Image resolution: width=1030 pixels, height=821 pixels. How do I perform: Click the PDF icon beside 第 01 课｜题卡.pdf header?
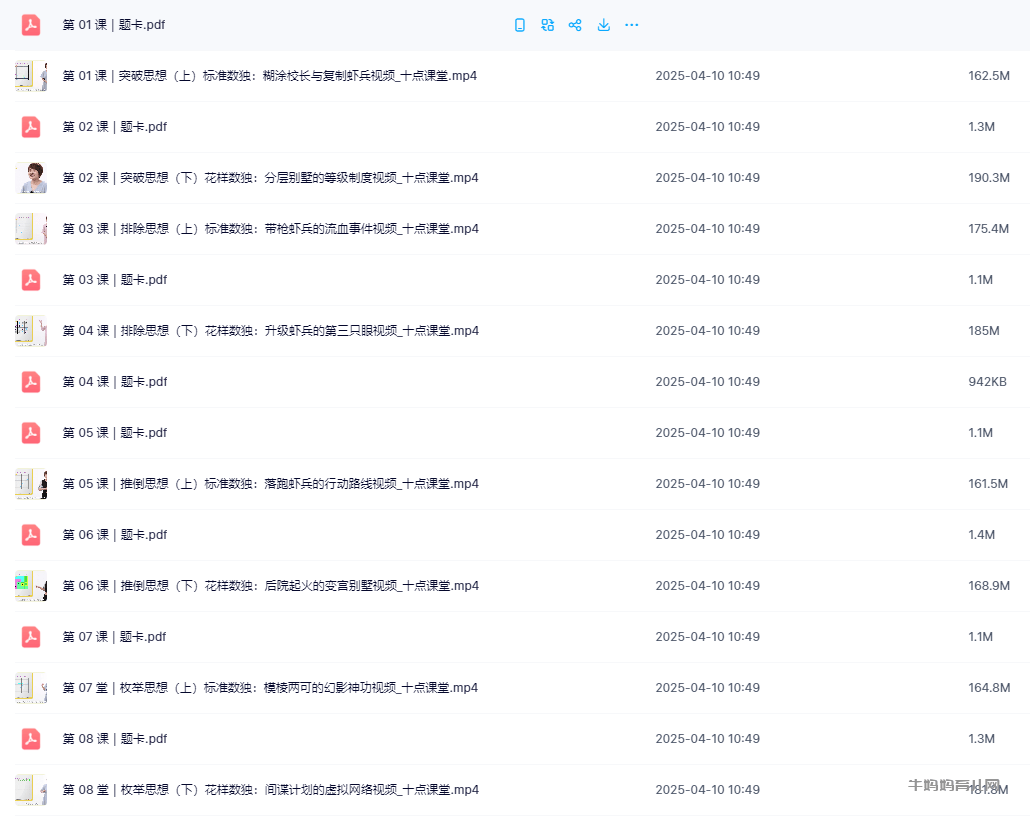pos(29,24)
